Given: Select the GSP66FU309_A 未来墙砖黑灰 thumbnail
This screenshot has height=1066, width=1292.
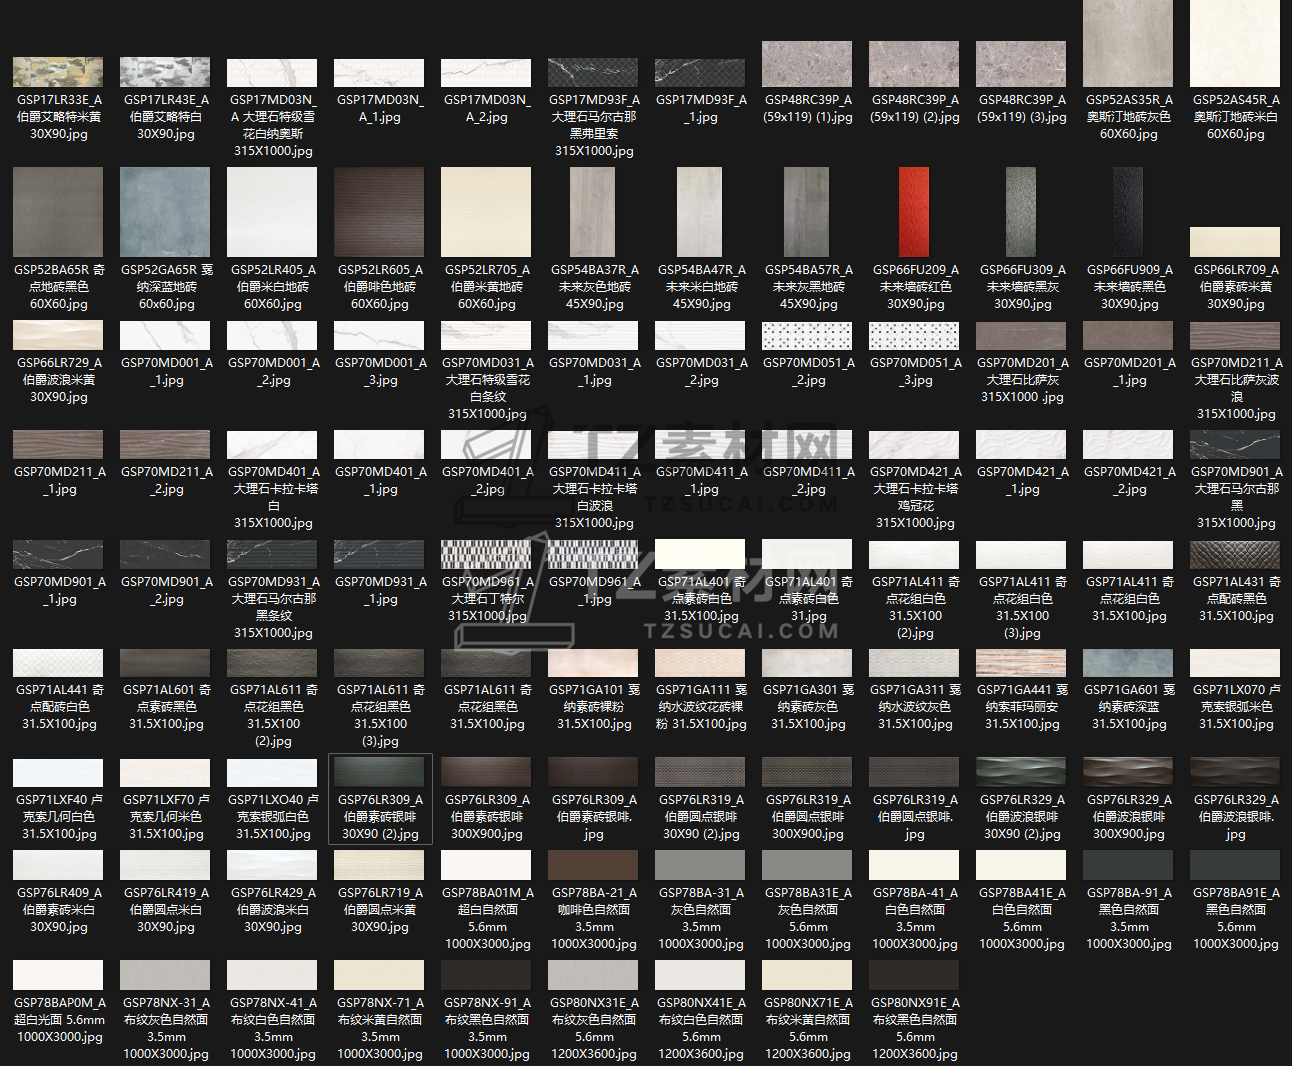Looking at the screenshot, I should click(1021, 212).
